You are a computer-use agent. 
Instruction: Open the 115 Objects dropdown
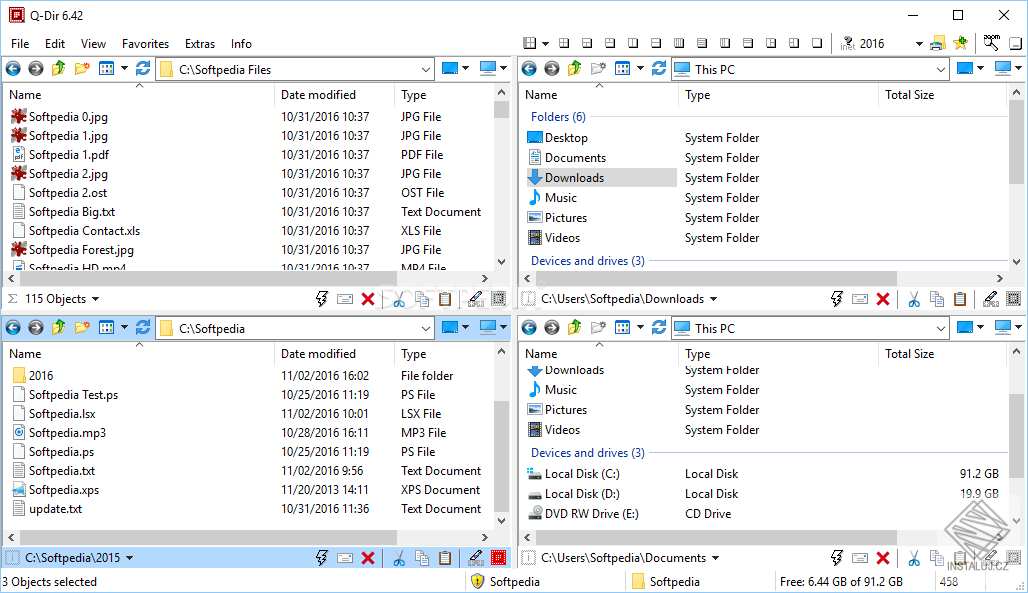pyautogui.click(x=95, y=299)
